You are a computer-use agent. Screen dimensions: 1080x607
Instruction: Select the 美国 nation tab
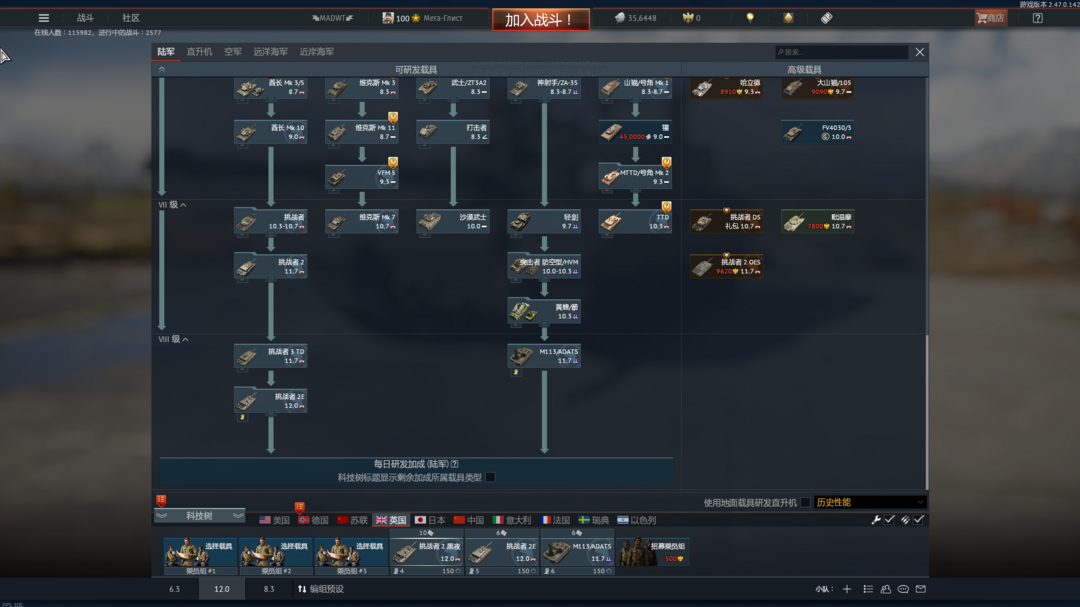click(x=274, y=520)
